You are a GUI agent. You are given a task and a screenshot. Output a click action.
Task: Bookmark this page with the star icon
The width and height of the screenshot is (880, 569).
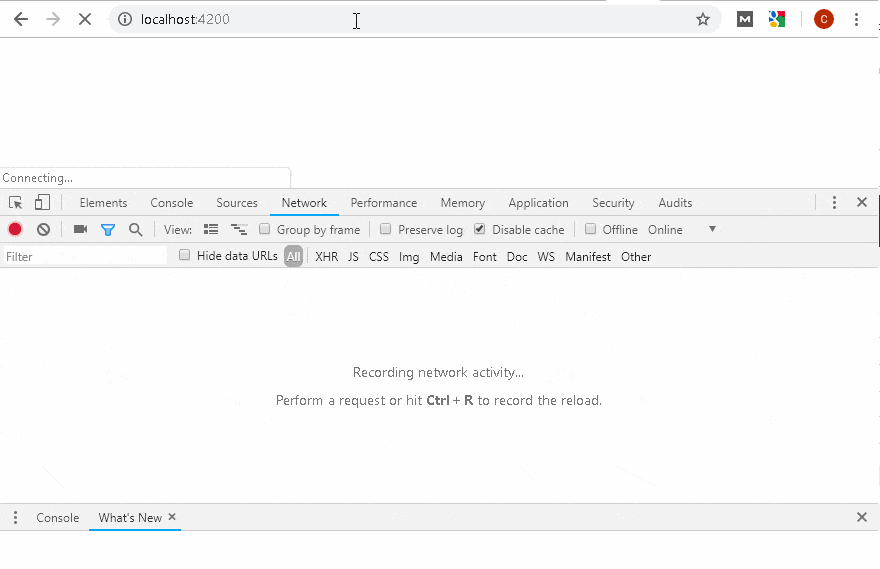click(x=703, y=19)
